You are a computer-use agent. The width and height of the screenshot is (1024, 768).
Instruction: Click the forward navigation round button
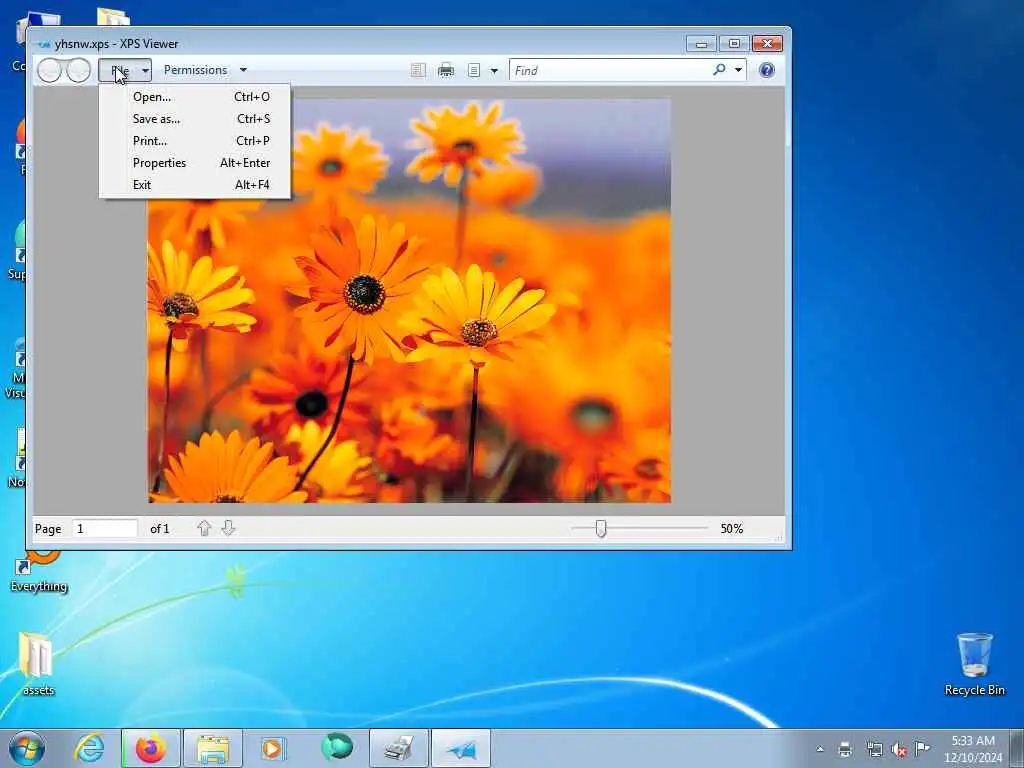click(x=78, y=70)
